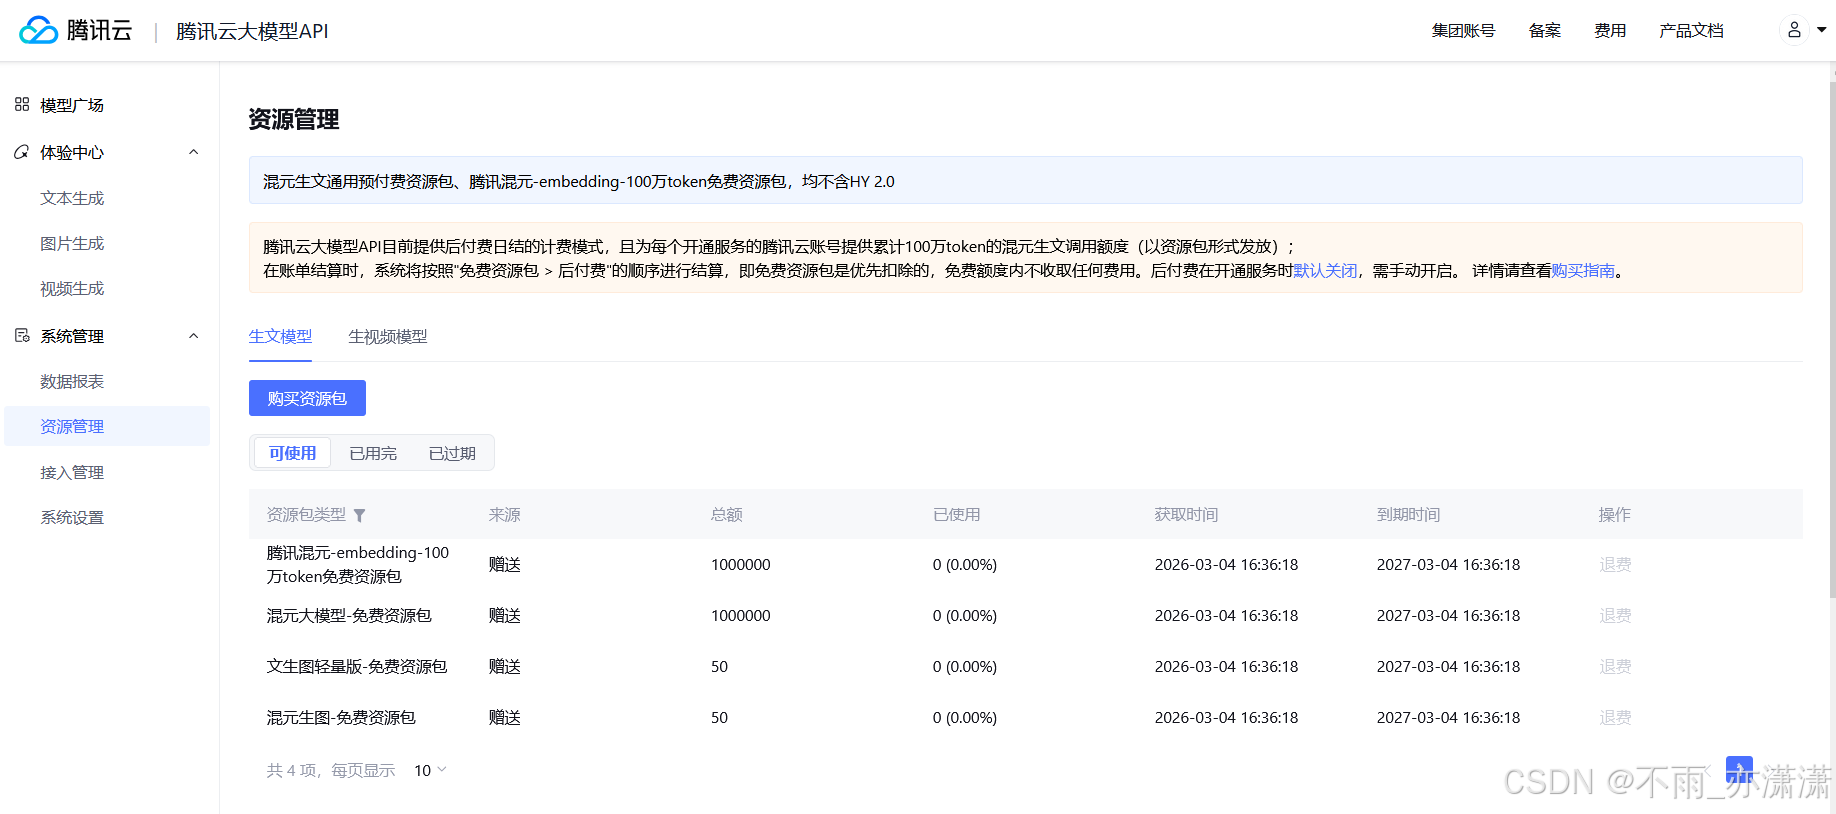Click the 文生图轻量版-免费资源包 cell
Screen dimensions: 1836x814
click(x=357, y=667)
